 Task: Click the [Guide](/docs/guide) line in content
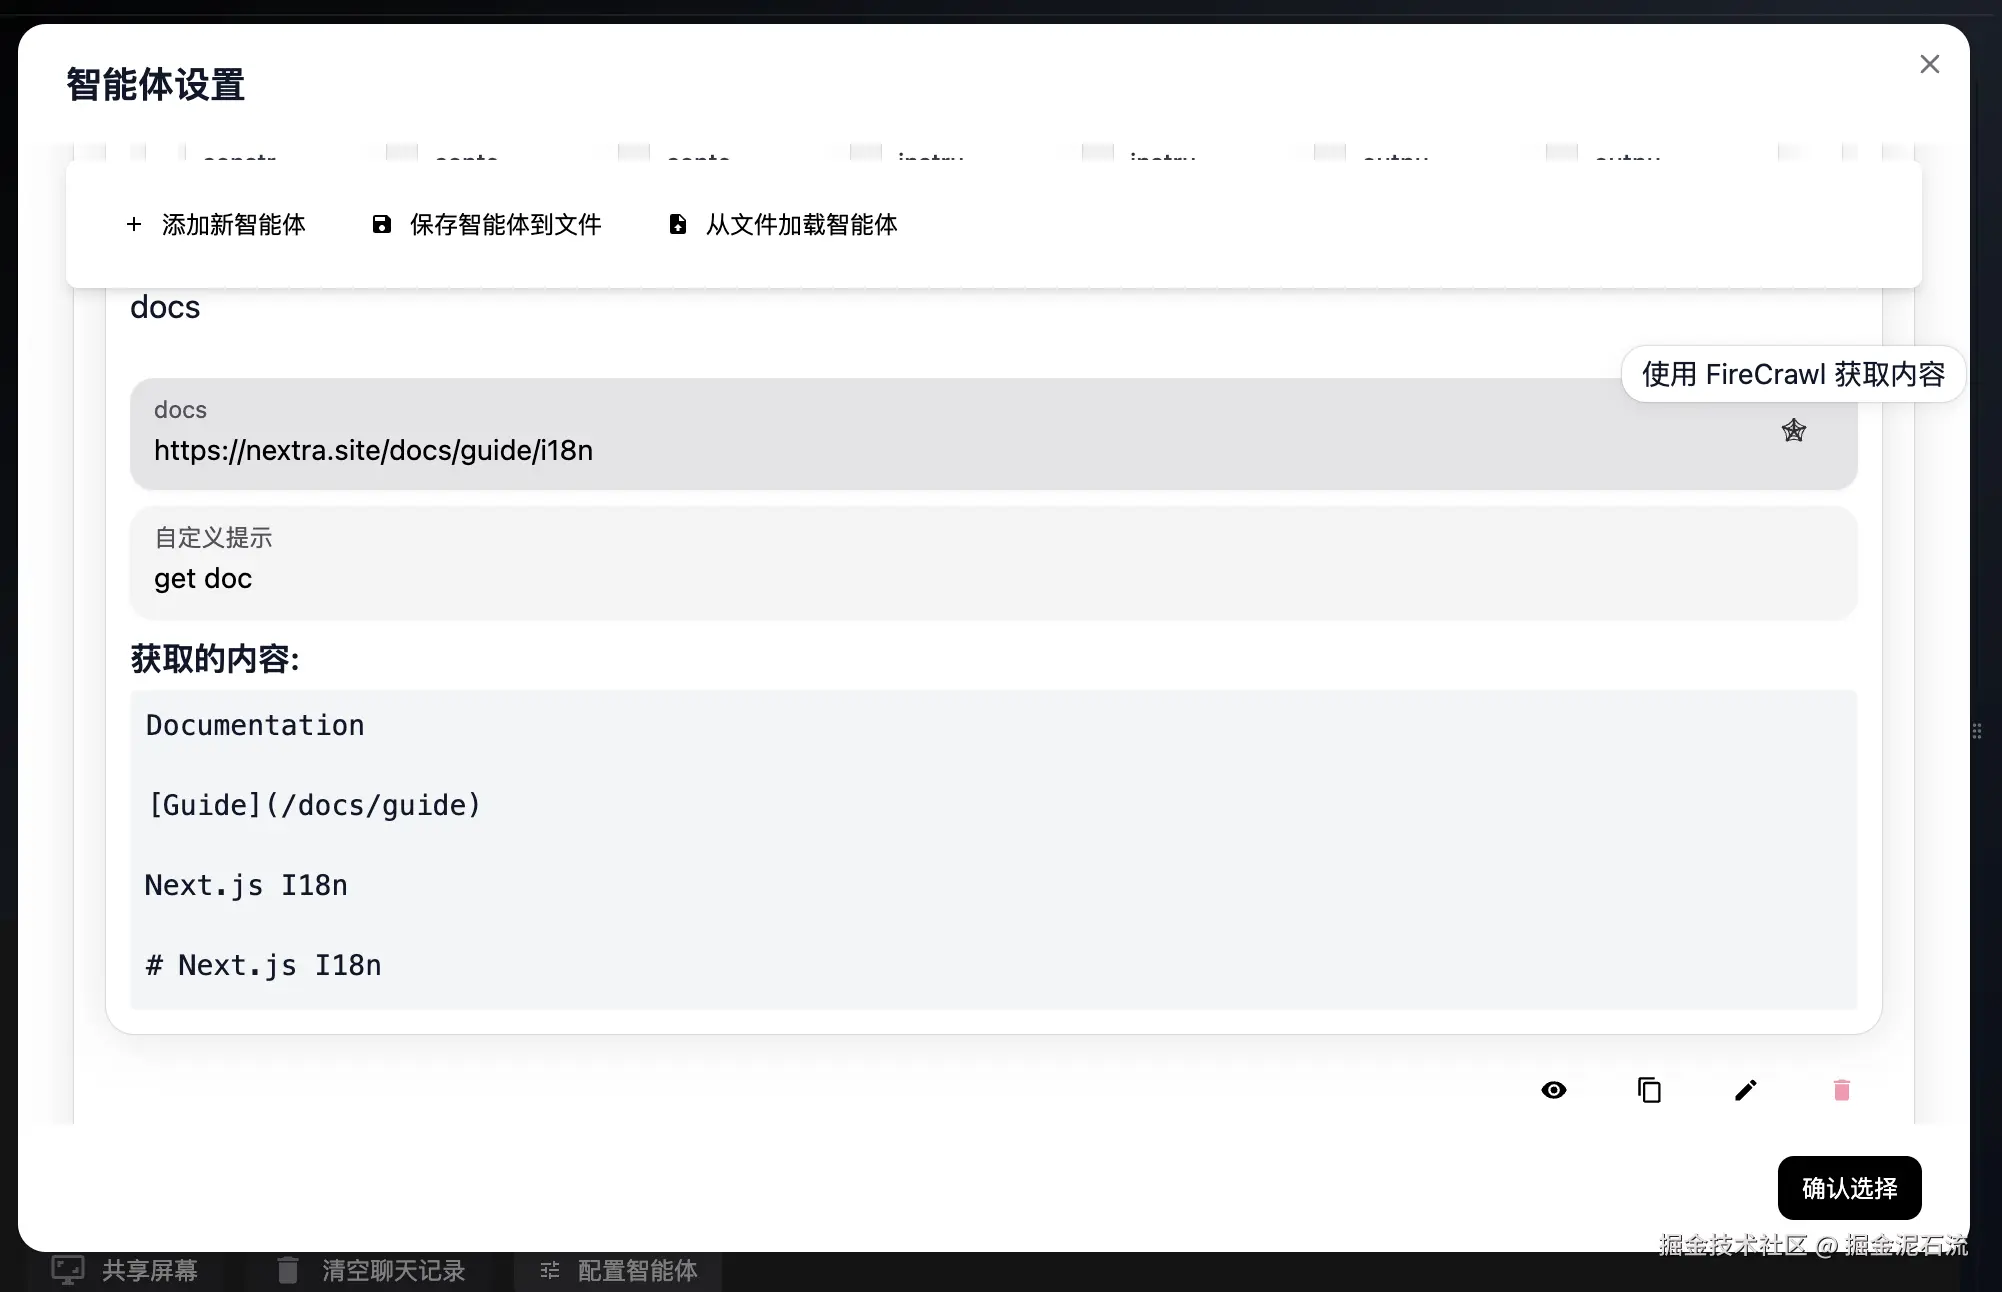click(314, 805)
